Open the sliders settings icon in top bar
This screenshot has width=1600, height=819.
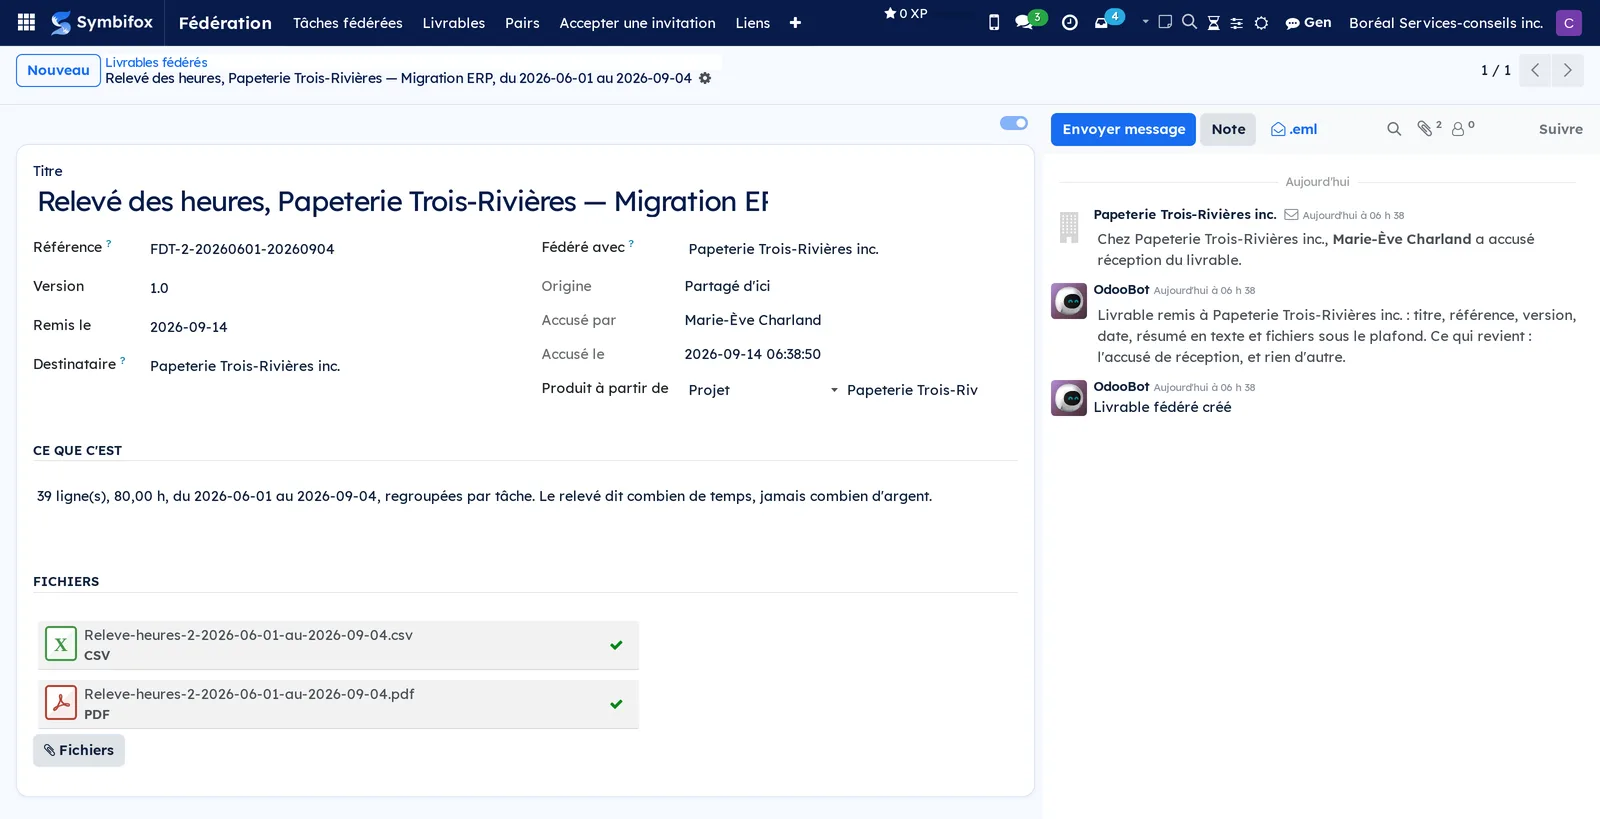pos(1237,22)
